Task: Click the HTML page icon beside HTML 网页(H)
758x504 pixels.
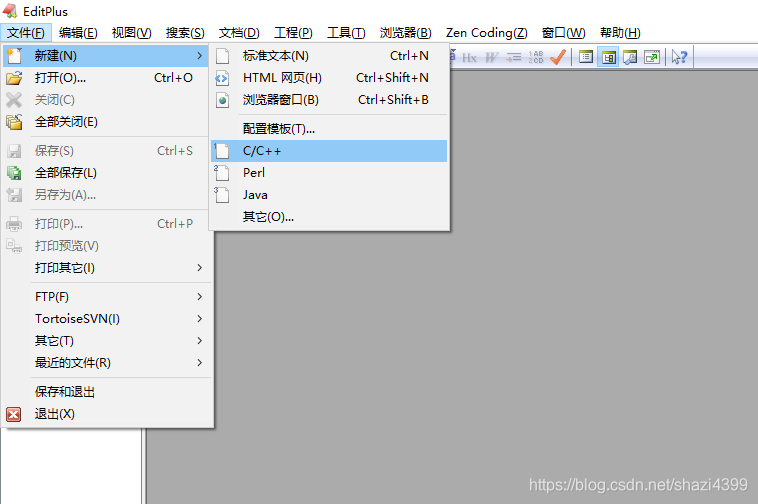Action: 222,78
